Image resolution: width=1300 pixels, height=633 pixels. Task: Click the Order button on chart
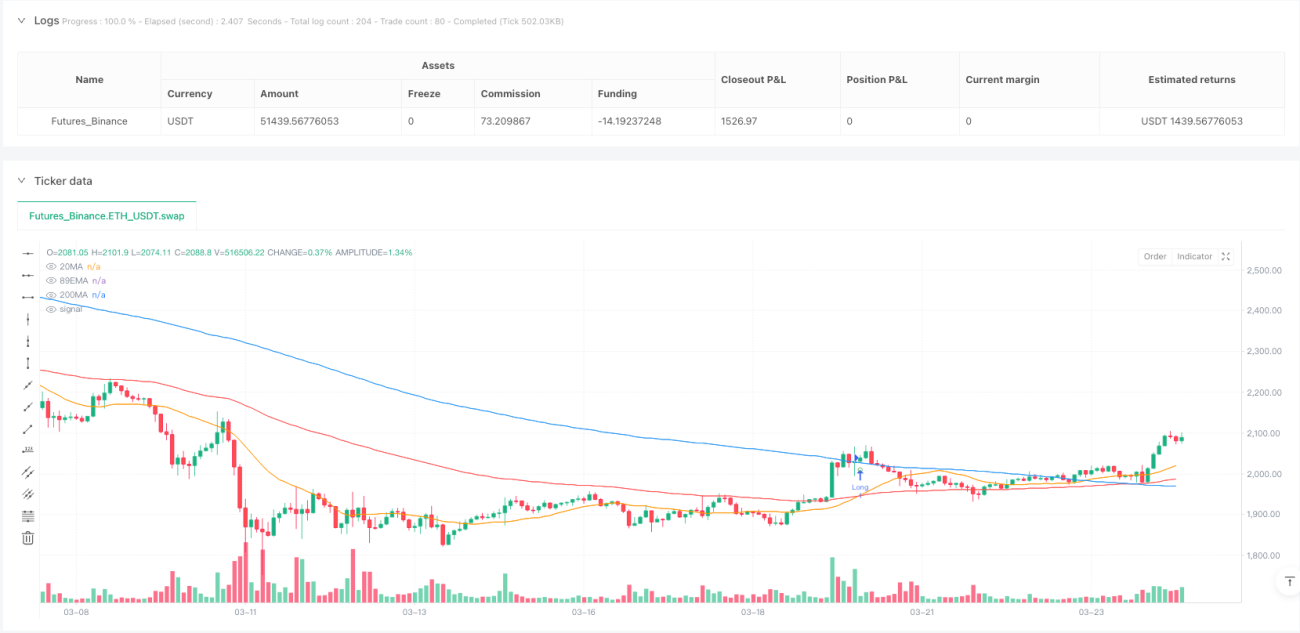coord(1155,257)
